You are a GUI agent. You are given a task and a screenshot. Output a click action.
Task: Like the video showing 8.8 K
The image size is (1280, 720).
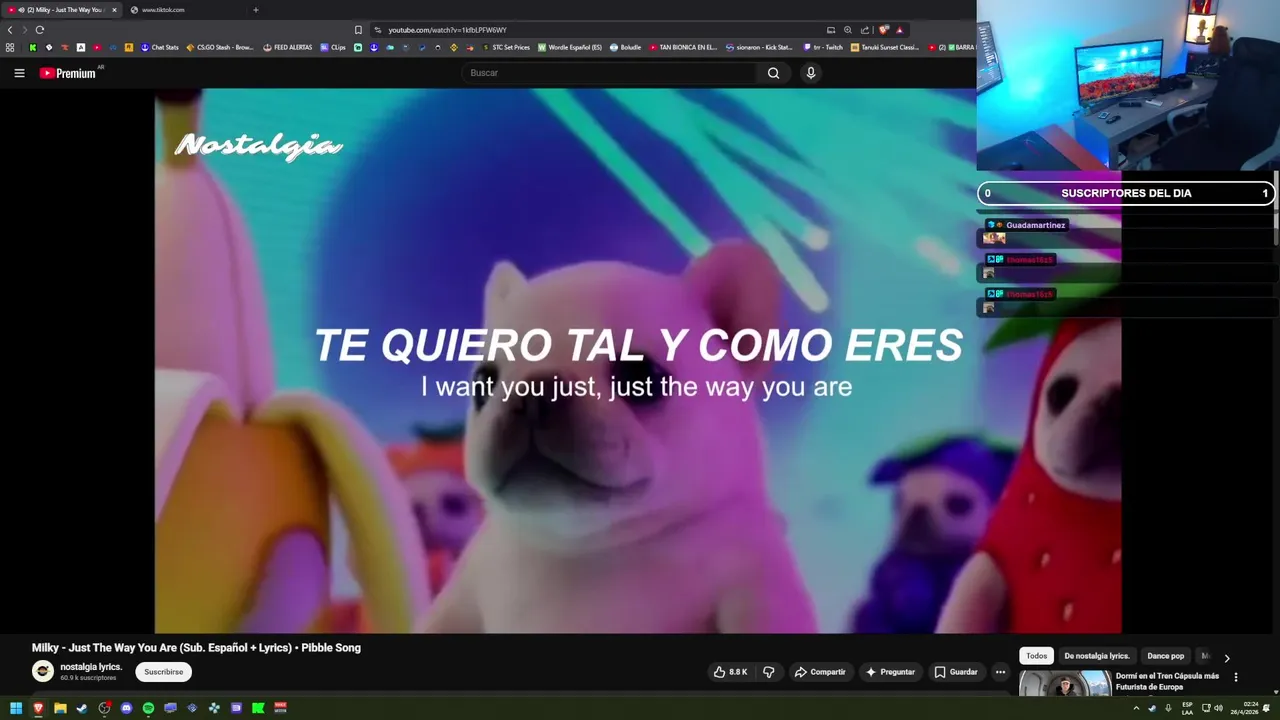click(x=730, y=672)
